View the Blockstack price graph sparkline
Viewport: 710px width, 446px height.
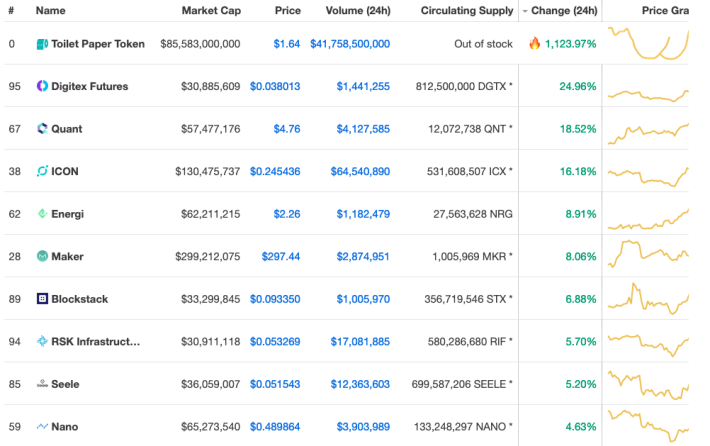tap(648, 299)
